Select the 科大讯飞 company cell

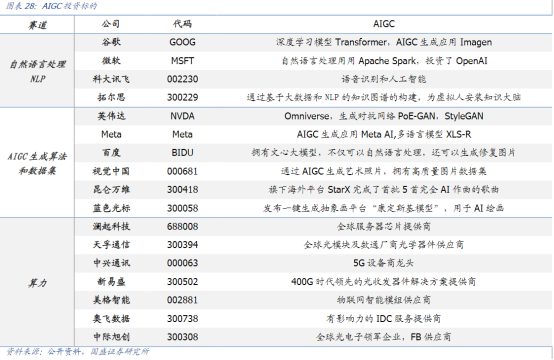[111, 79]
